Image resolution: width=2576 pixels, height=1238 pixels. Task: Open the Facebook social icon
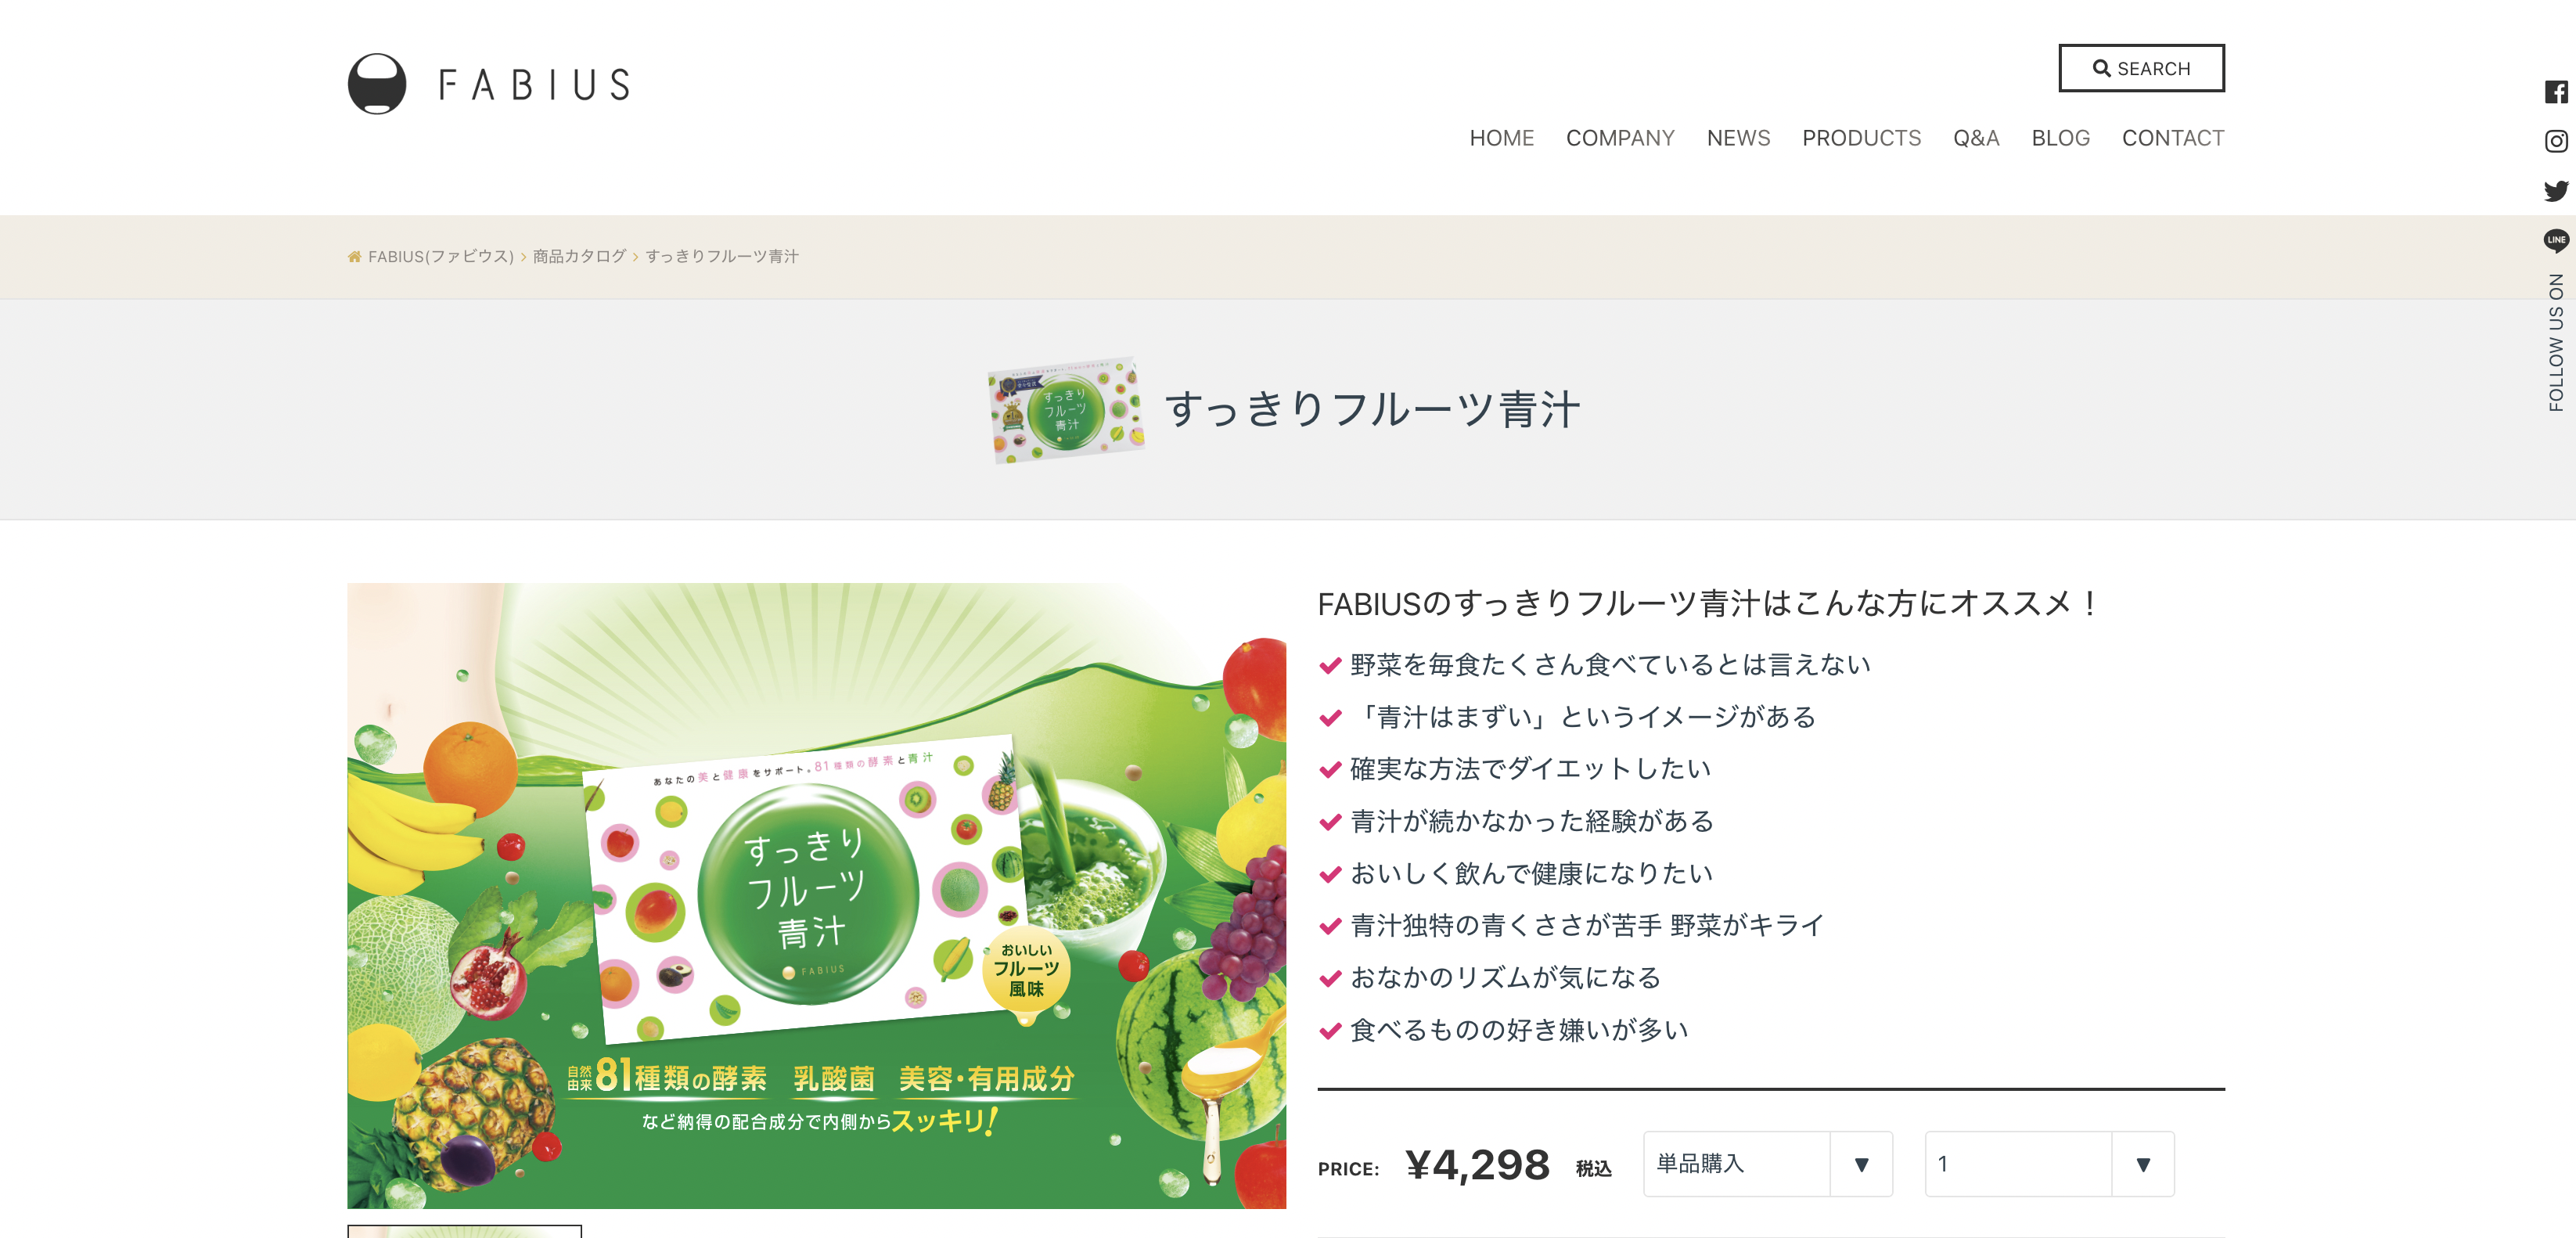pyautogui.click(x=2556, y=92)
